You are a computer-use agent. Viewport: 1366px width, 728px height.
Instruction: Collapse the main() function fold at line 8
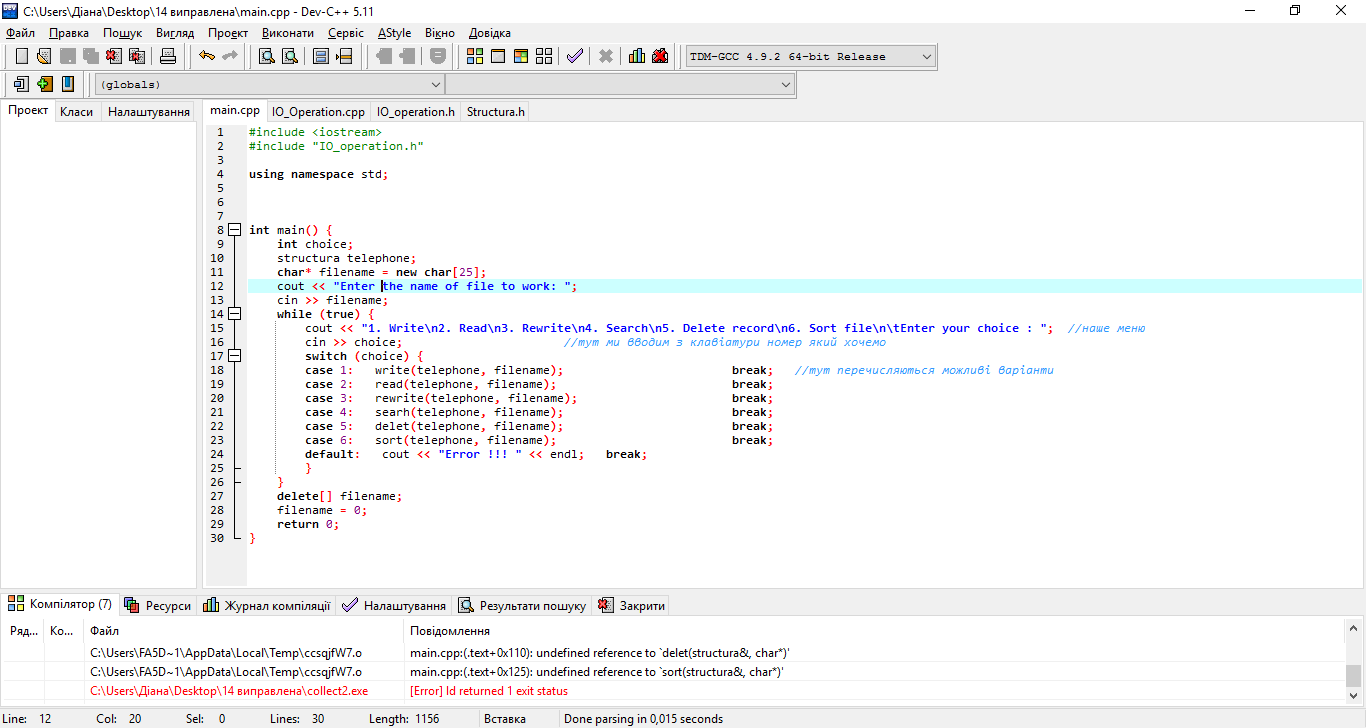click(x=235, y=230)
